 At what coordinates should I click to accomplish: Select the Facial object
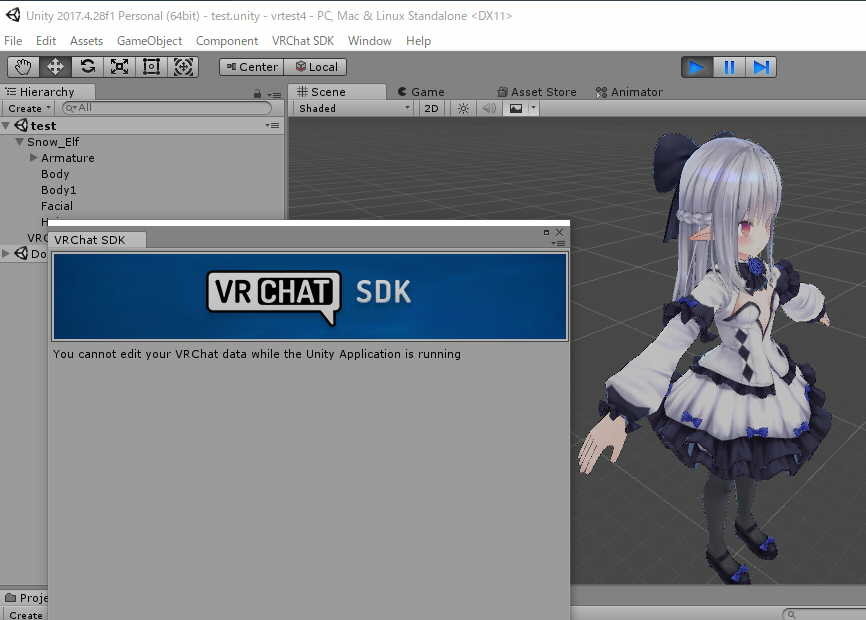click(x=57, y=206)
